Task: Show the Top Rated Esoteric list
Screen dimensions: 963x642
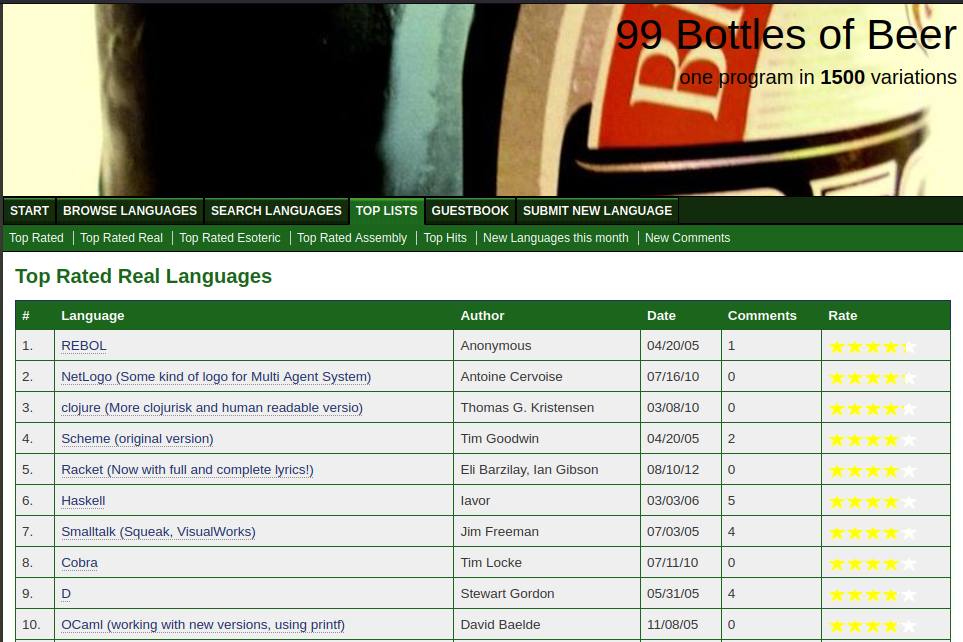Action: point(230,238)
